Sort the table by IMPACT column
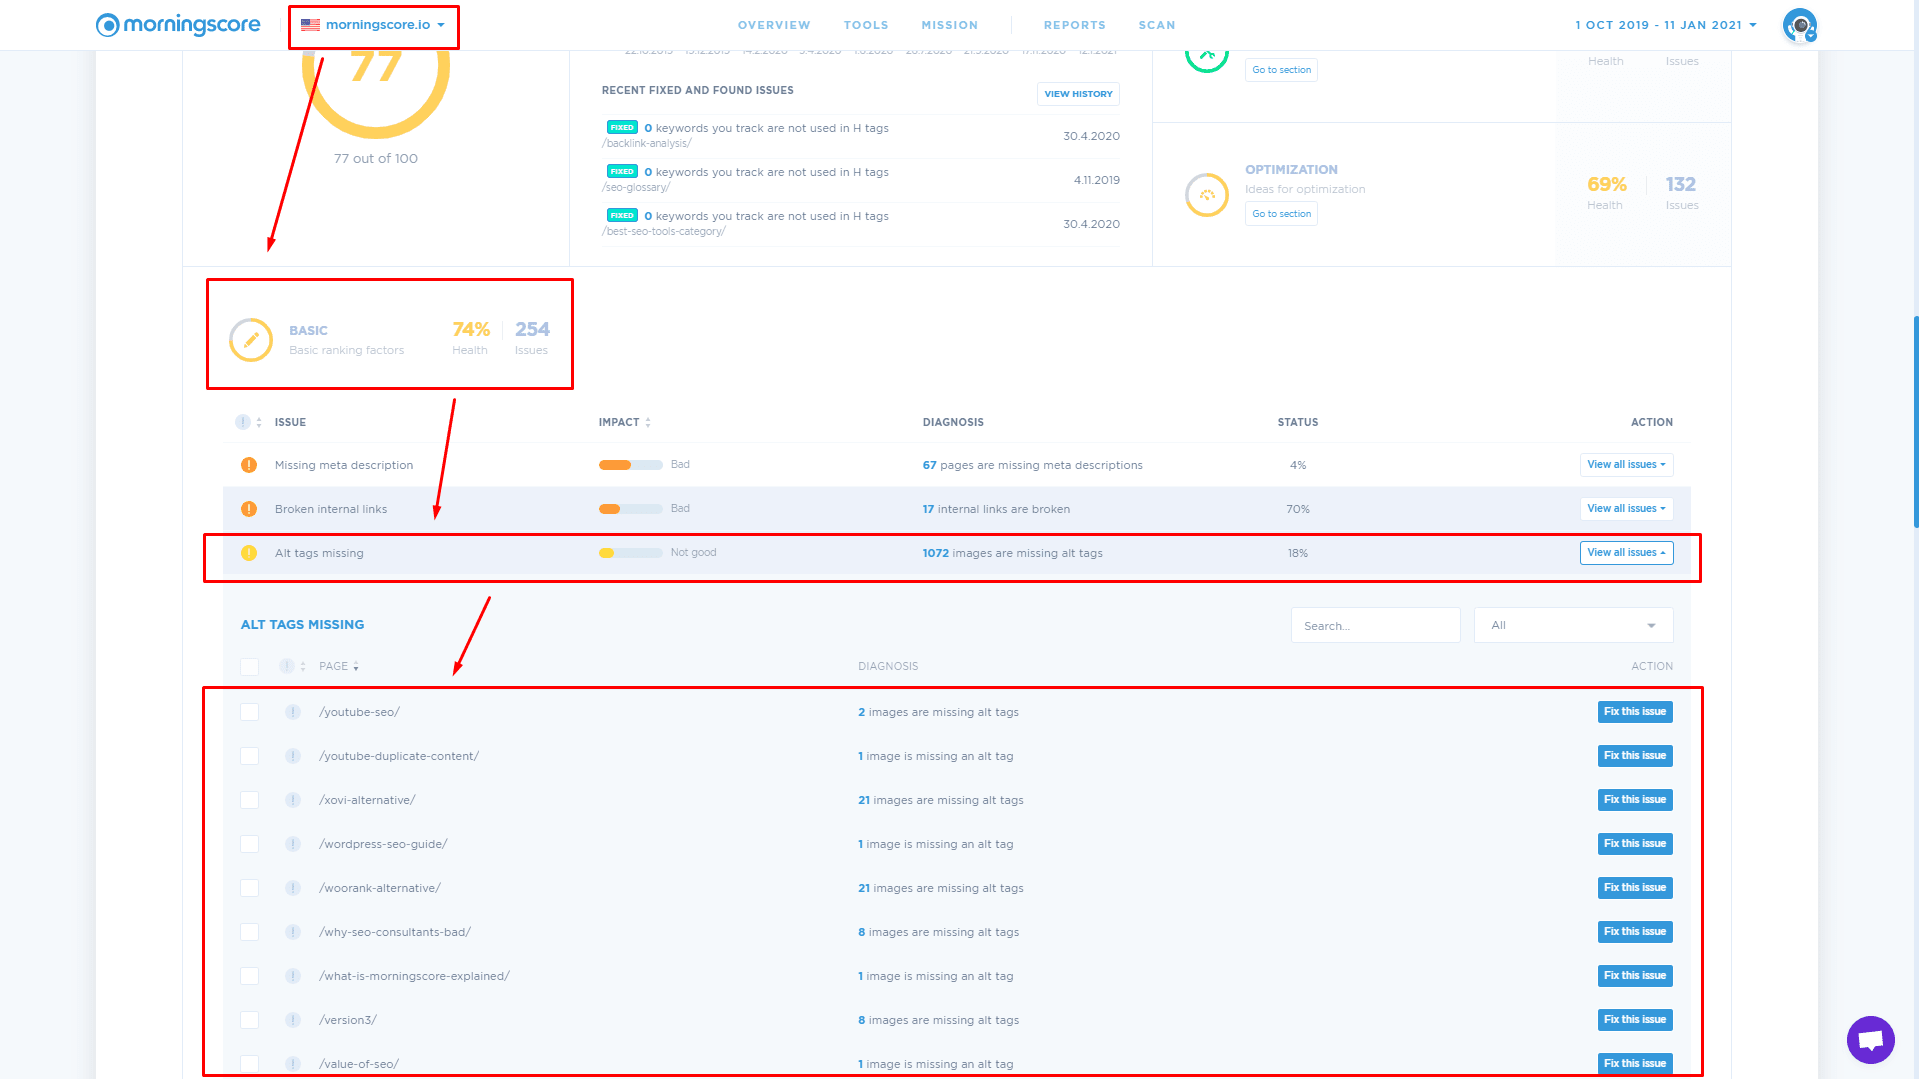Screen dimensions: 1919x1079 pos(625,422)
